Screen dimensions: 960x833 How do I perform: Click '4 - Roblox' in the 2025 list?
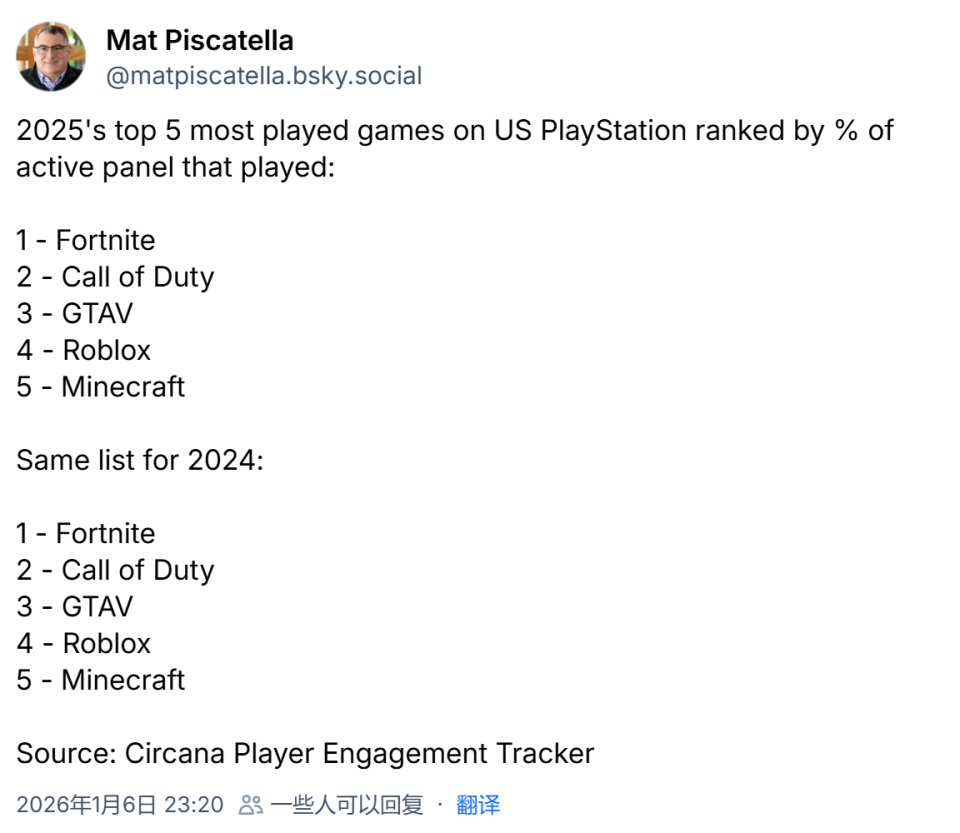click(83, 350)
